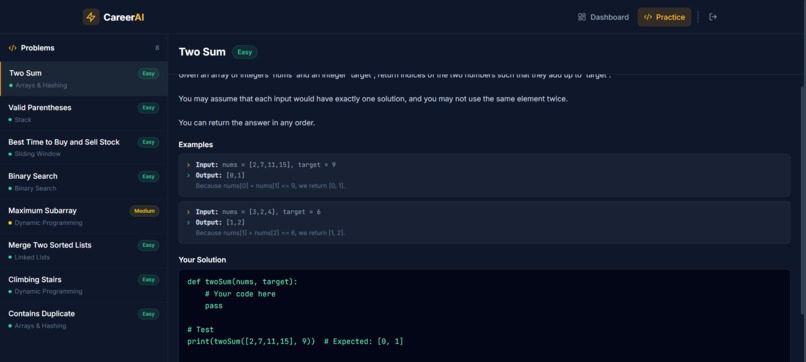Click the 'exactly one solution' description sentence
This screenshot has height=362, width=806.
(373, 99)
